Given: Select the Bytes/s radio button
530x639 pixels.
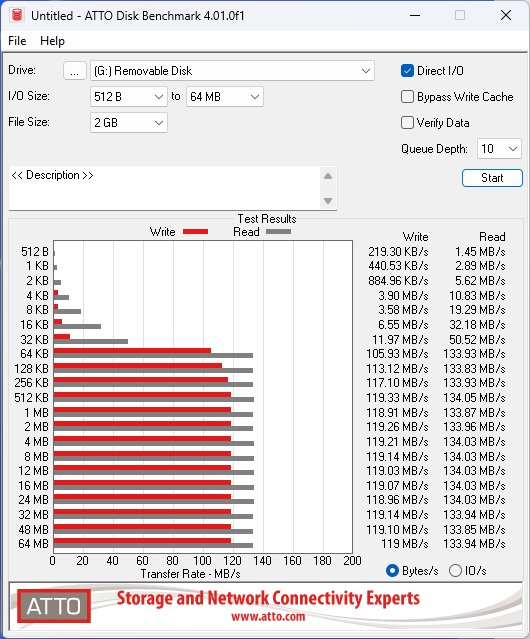Looking at the screenshot, I should pyautogui.click(x=392, y=571).
